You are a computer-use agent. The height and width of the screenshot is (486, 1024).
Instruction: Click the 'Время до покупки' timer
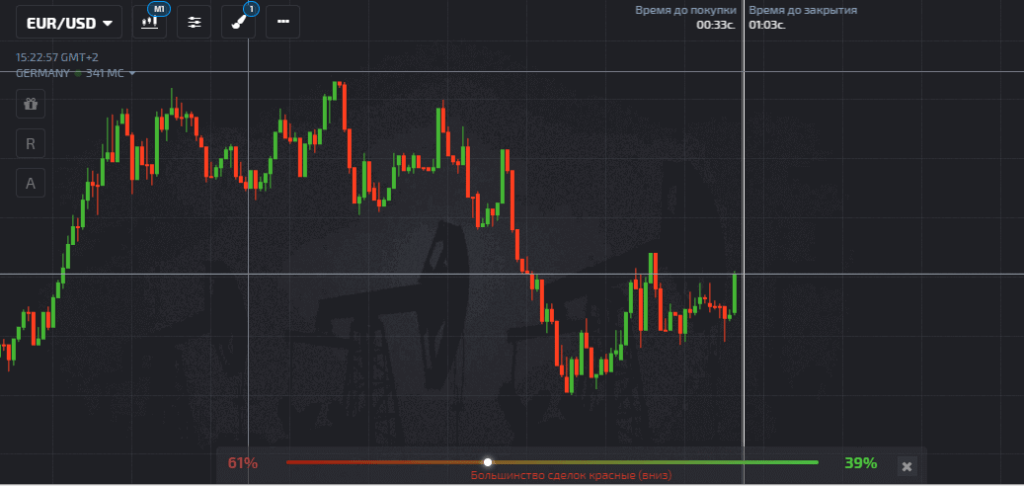pyautogui.click(x=685, y=17)
